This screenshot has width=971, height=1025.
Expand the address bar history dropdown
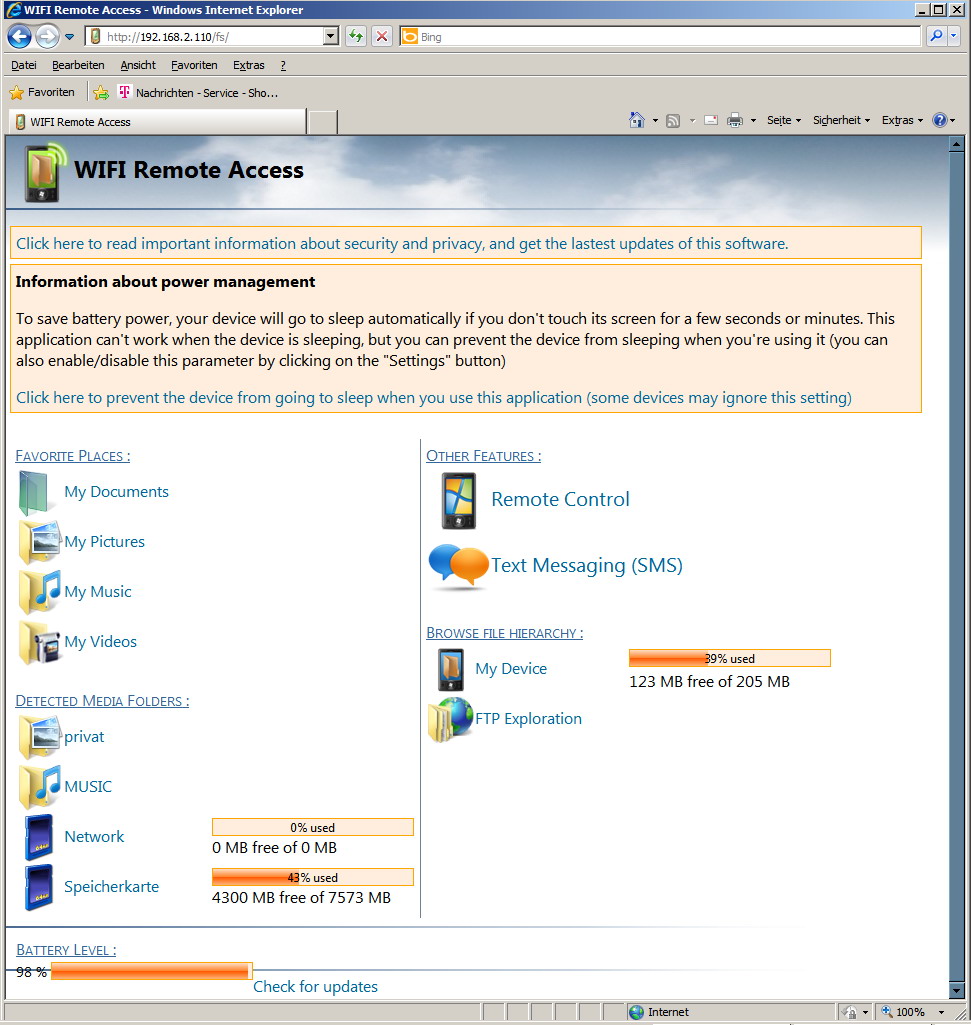click(x=331, y=37)
